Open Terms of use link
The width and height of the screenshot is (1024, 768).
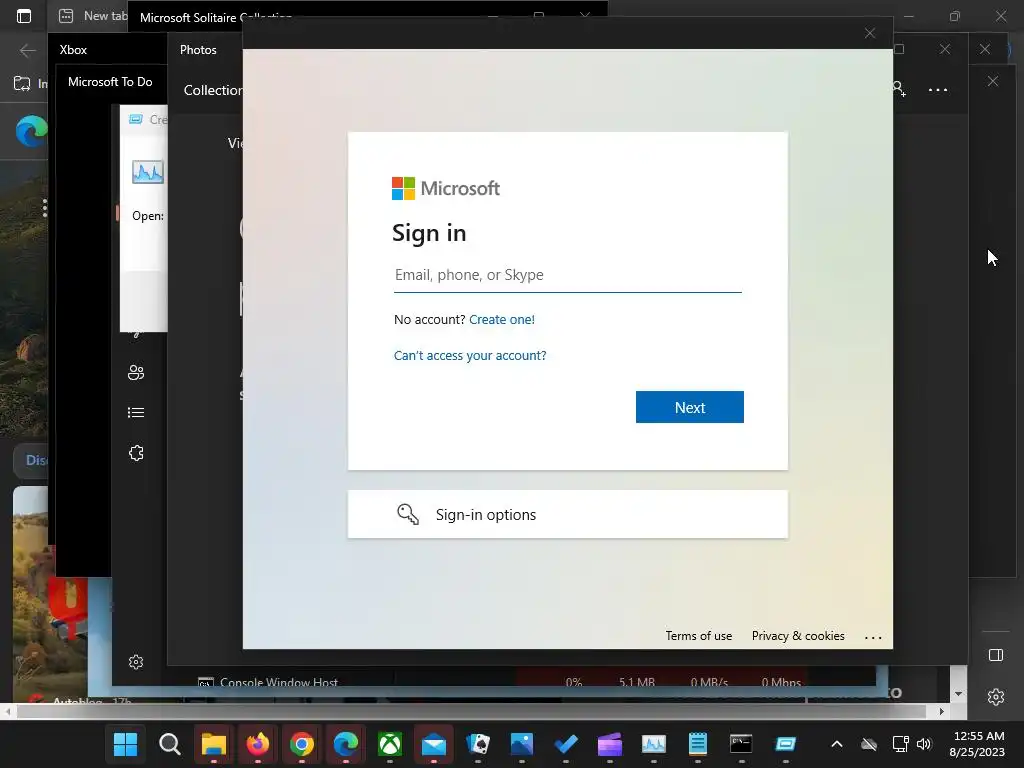click(699, 636)
